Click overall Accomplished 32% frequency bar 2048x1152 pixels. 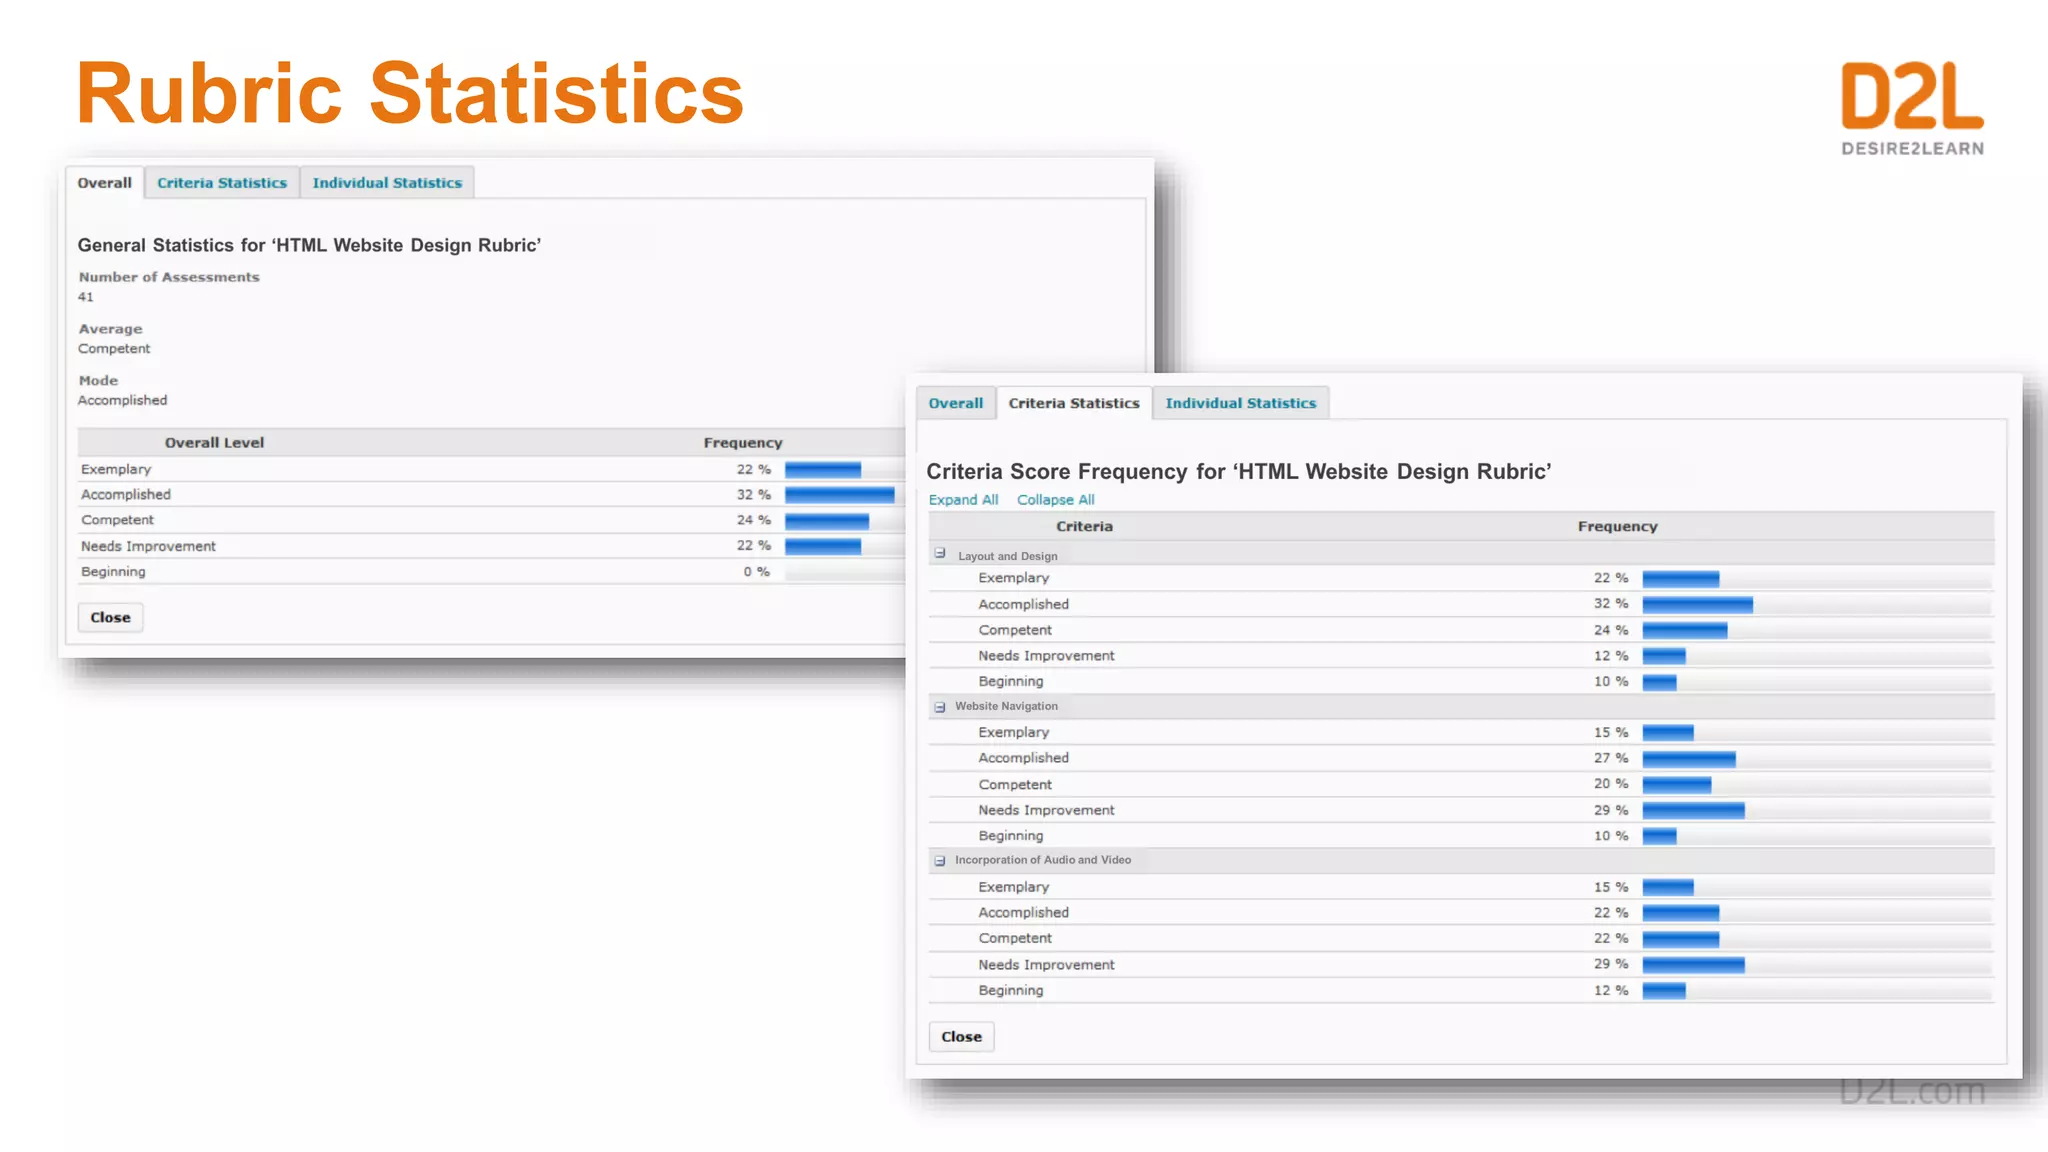(839, 495)
